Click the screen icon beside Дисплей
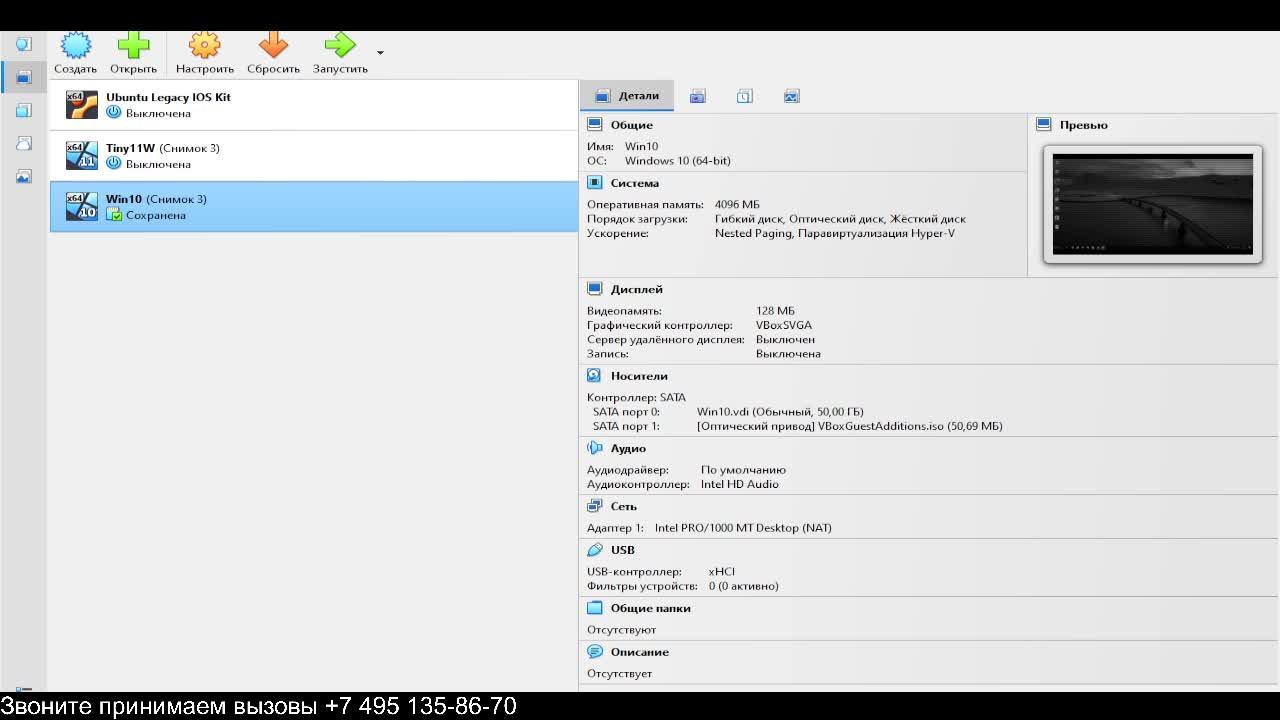 [x=595, y=289]
